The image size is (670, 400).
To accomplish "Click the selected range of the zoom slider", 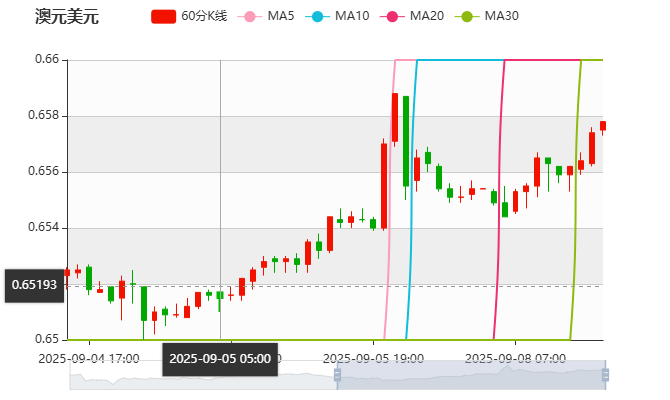I will point(471,375).
